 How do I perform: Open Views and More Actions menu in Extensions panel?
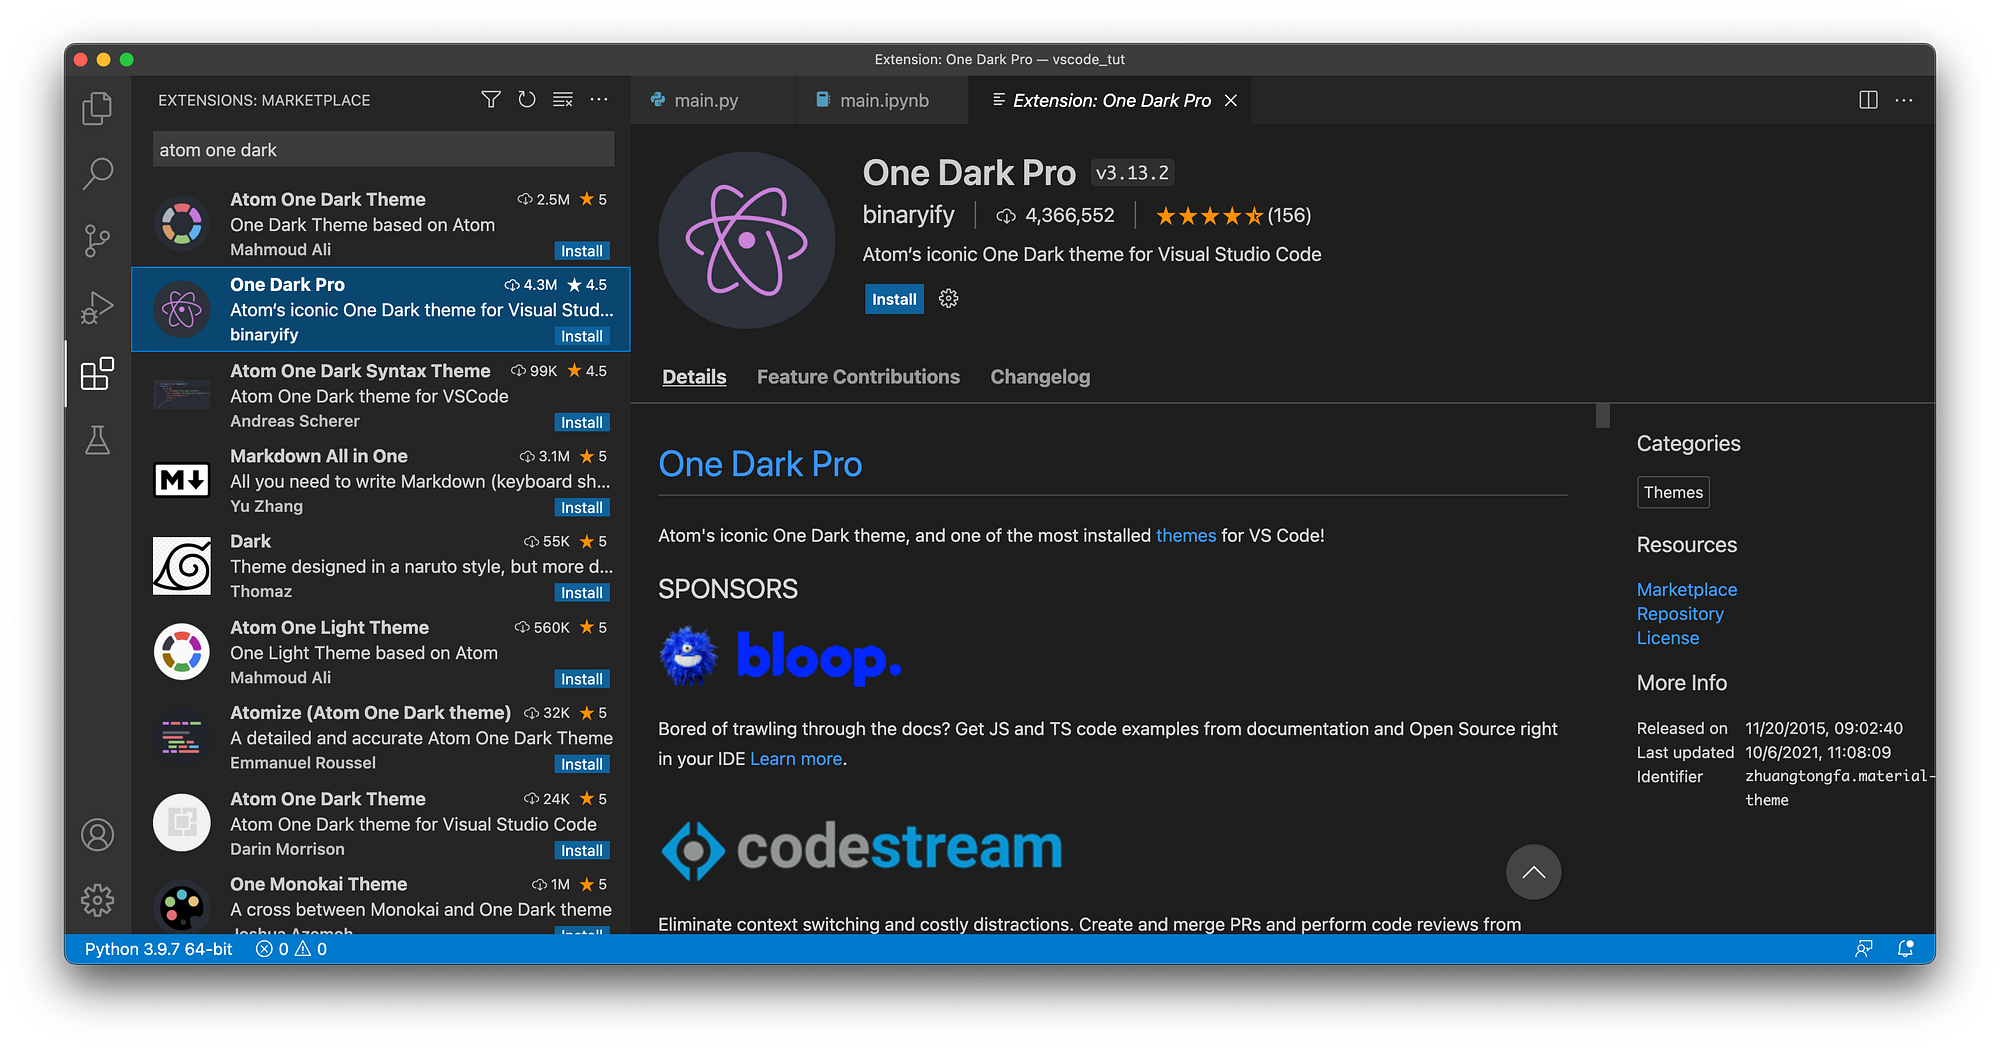599,100
